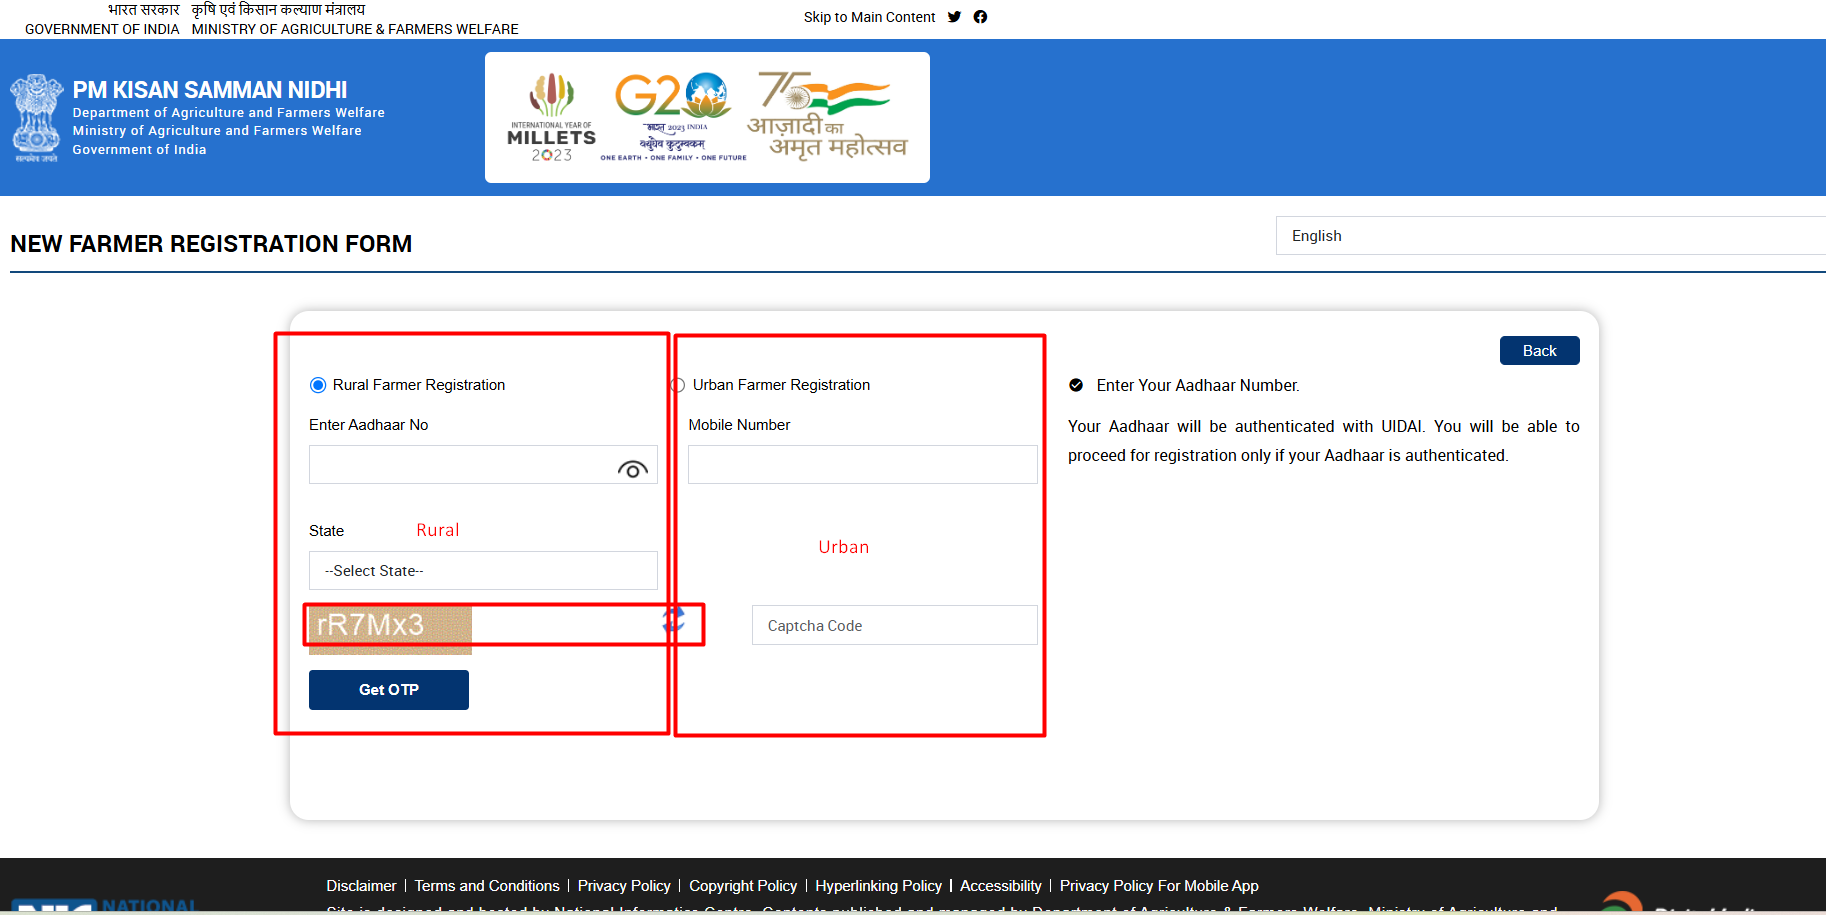Click the Get OTP button
Image resolution: width=1826 pixels, height=915 pixels.
pos(389,690)
